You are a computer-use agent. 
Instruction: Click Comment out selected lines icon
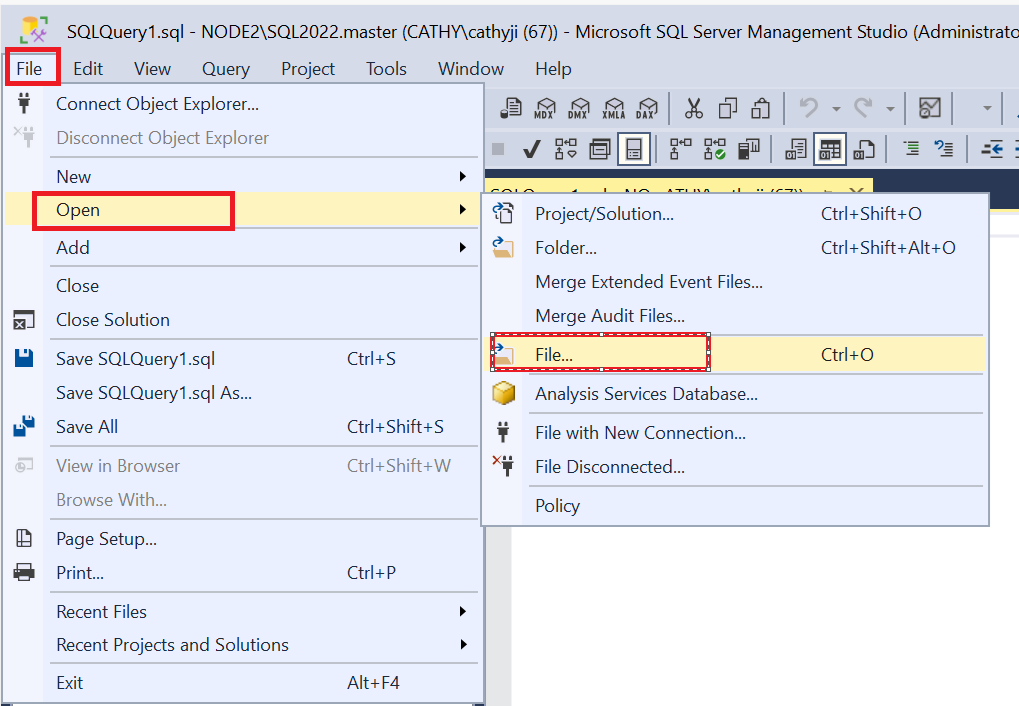pyautogui.click(x=912, y=149)
